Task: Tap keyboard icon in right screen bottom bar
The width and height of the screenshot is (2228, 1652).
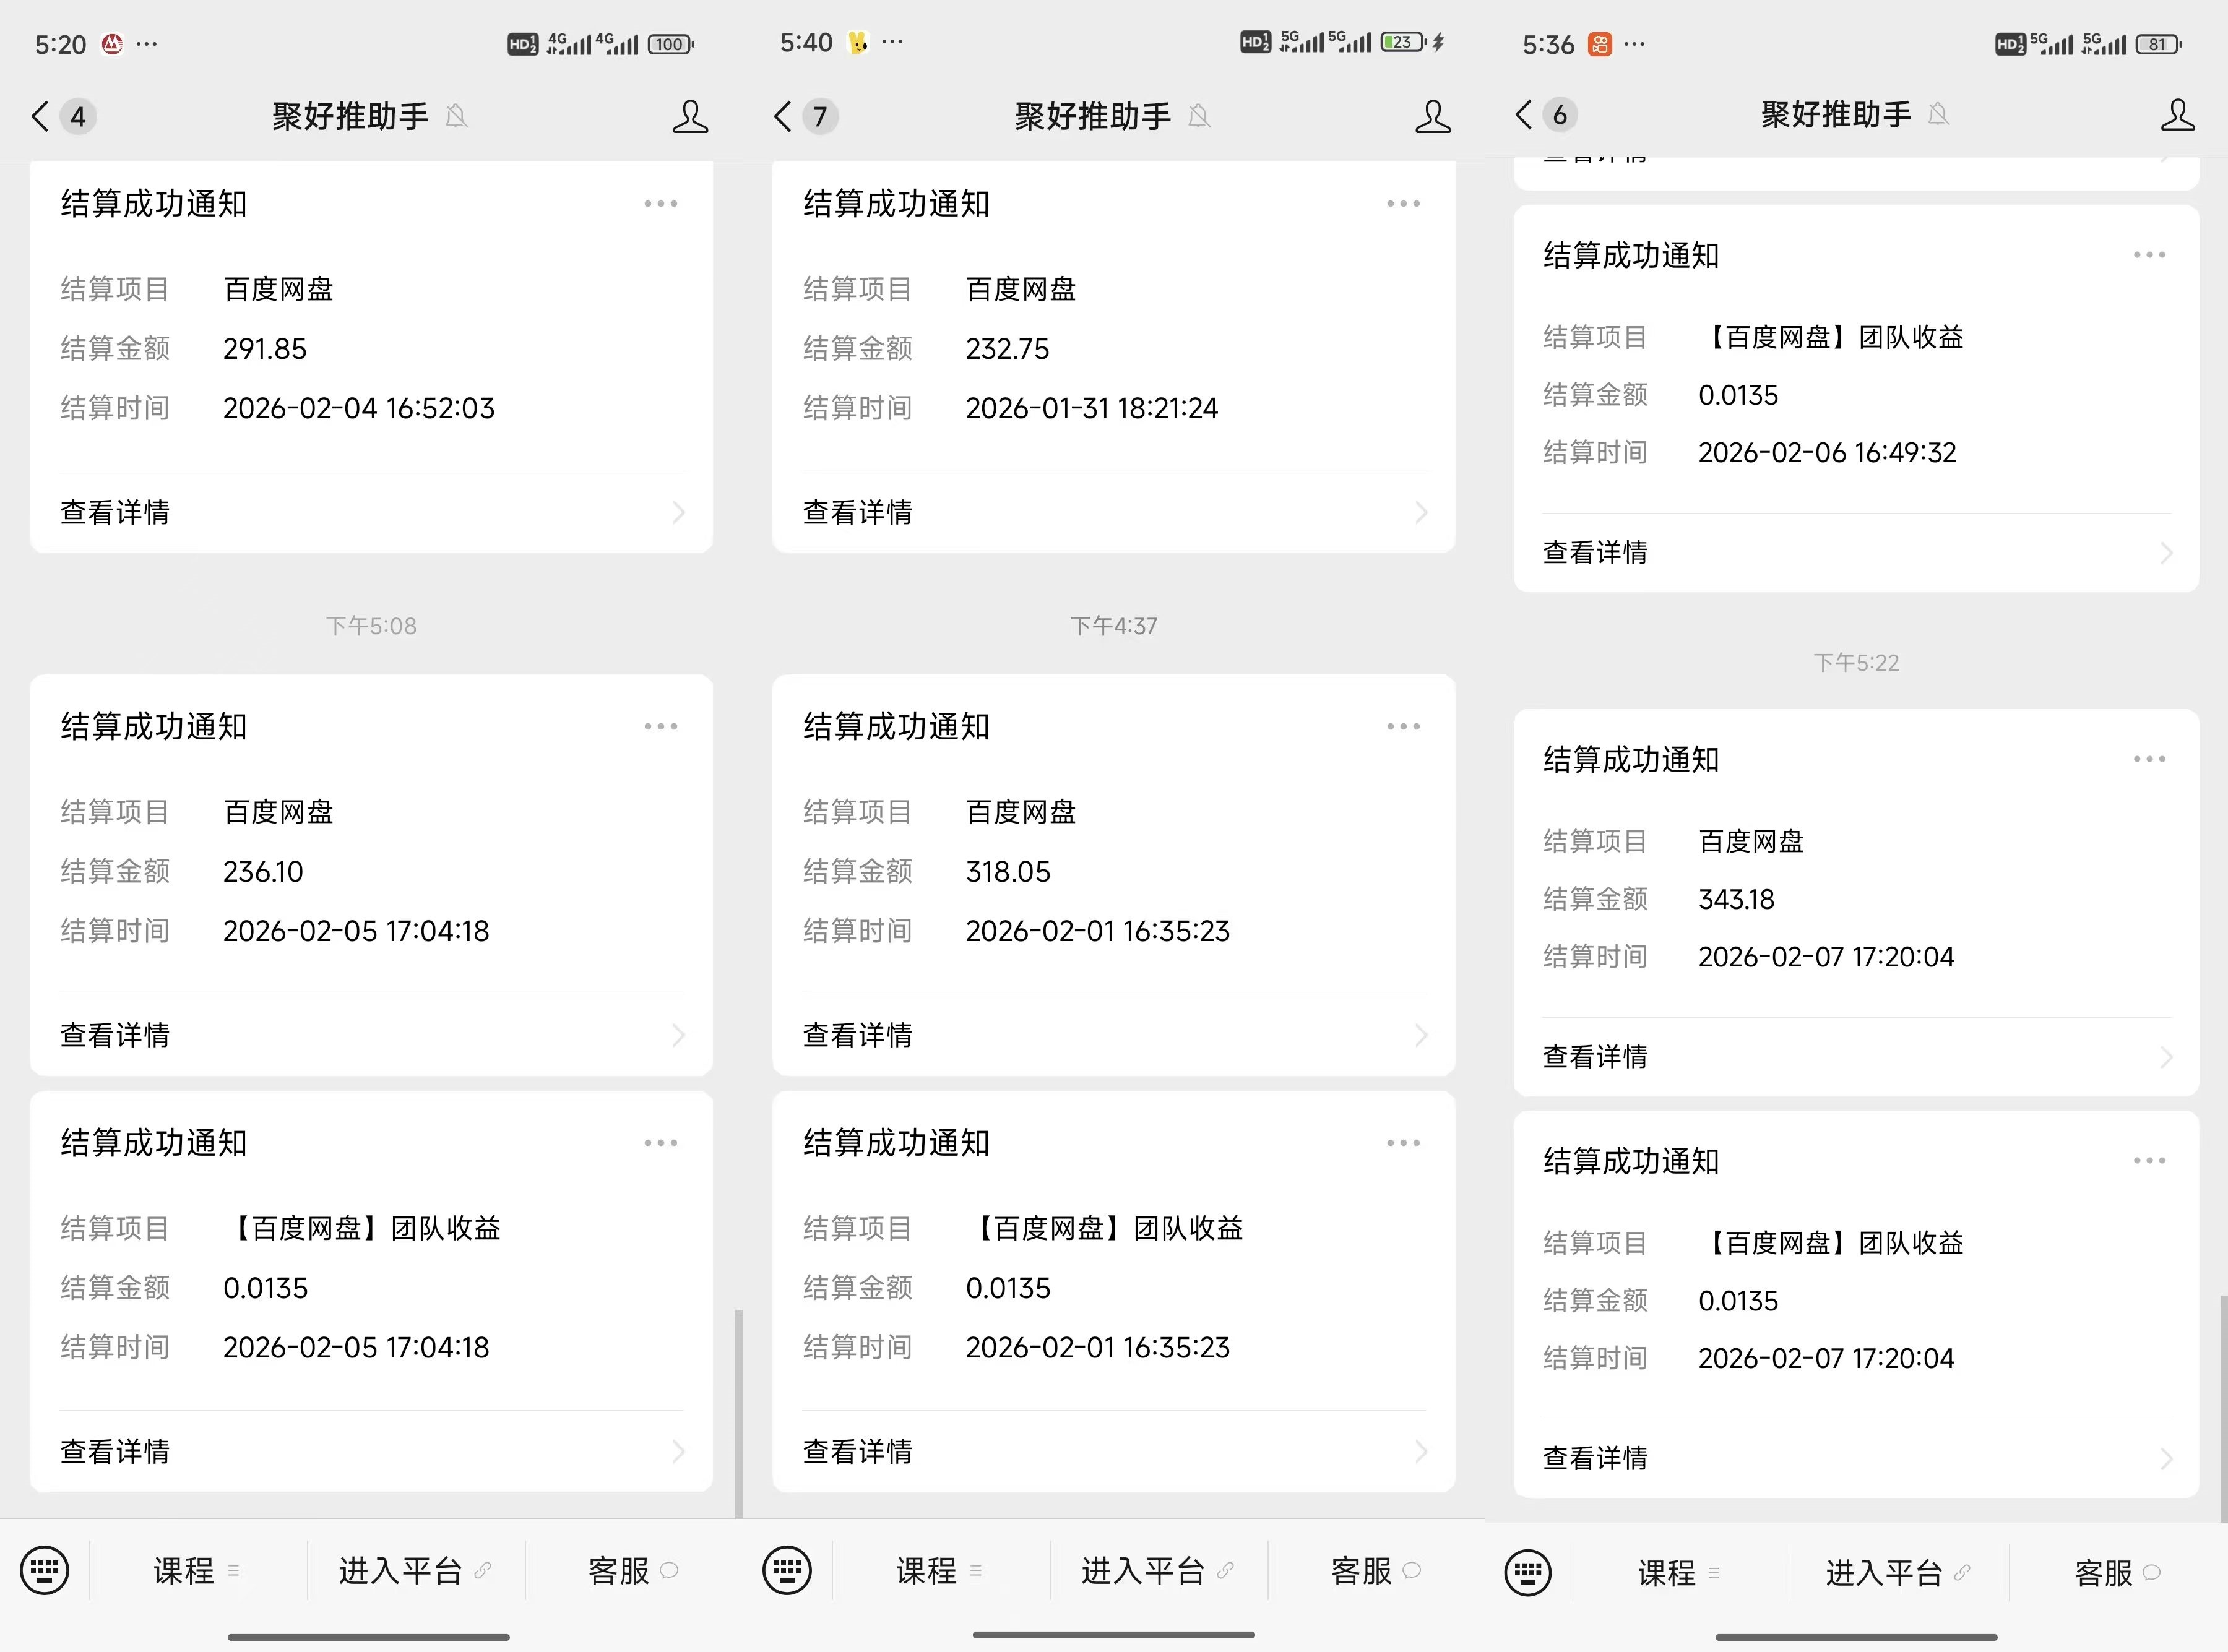Action: [x=1528, y=1572]
